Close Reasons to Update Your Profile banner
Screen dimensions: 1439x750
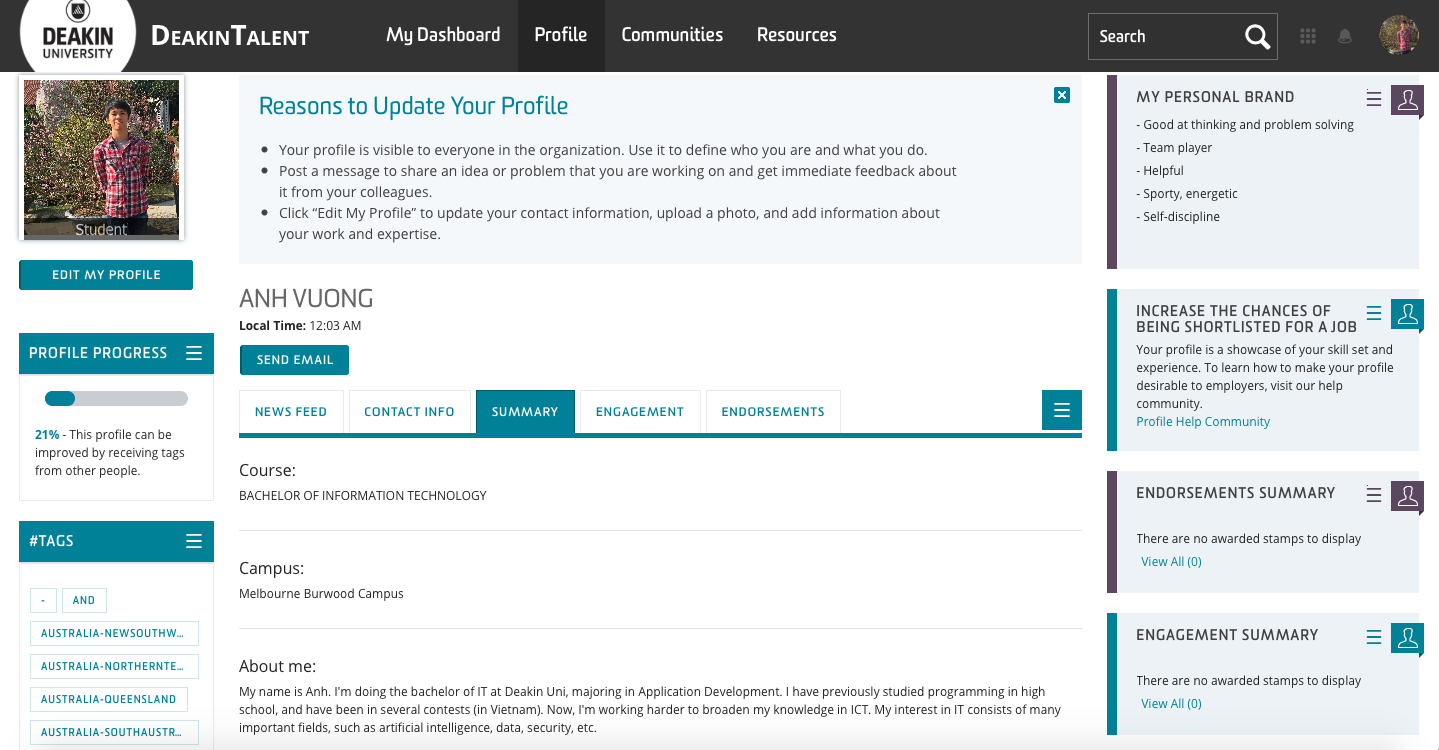[1062, 95]
